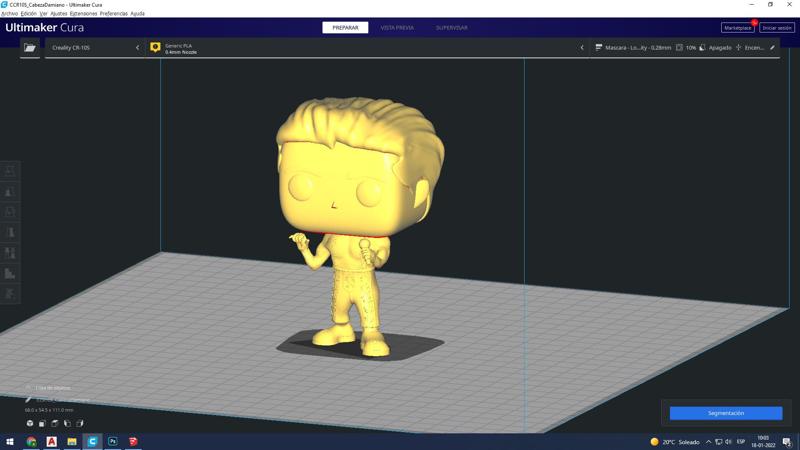Switch to the SUPERVISAR stage
This screenshot has height=450, width=800.
(x=452, y=28)
